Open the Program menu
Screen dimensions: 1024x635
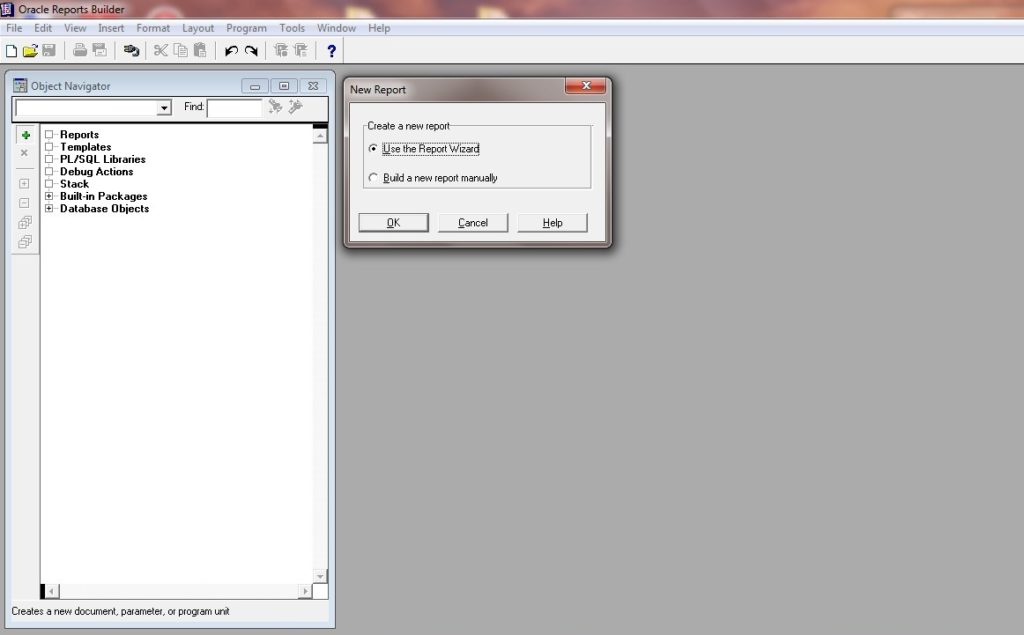click(x=246, y=28)
